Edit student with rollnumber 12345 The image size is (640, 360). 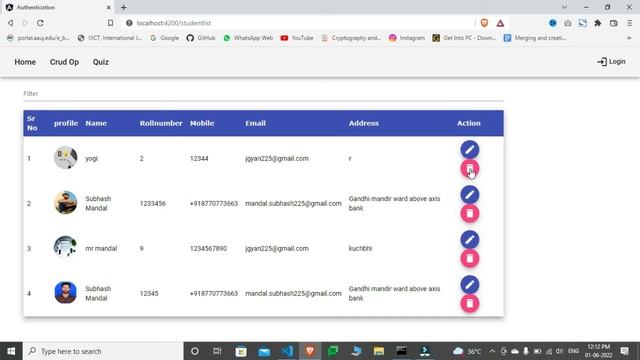click(x=469, y=284)
